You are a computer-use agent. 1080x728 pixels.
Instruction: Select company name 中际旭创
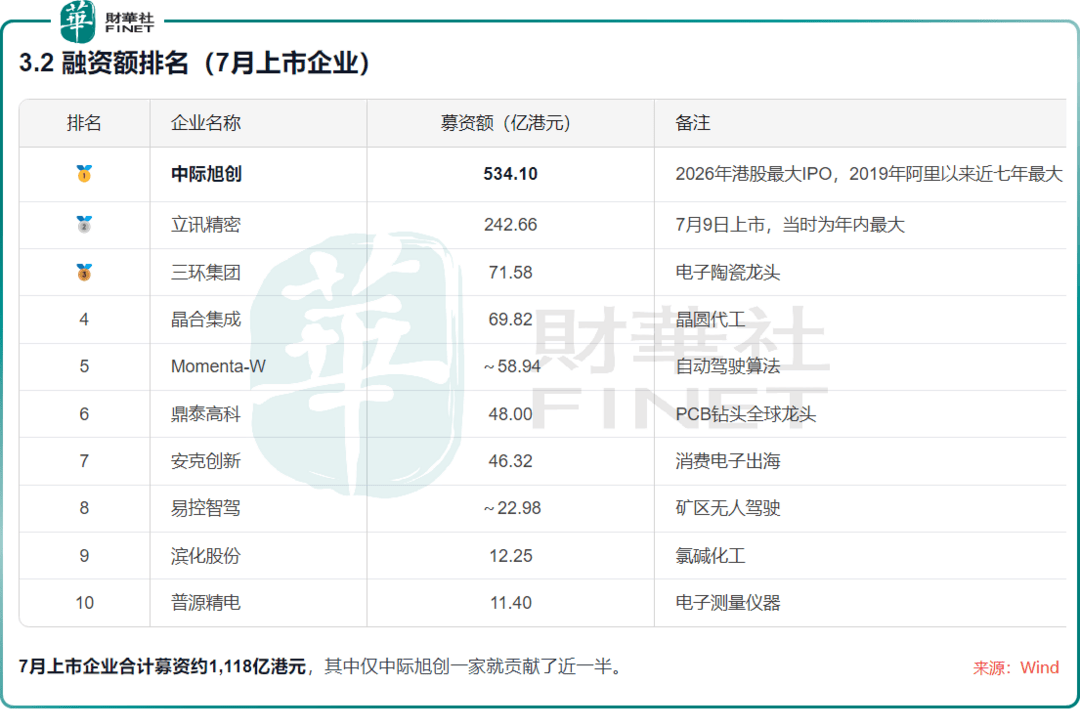tap(206, 174)
